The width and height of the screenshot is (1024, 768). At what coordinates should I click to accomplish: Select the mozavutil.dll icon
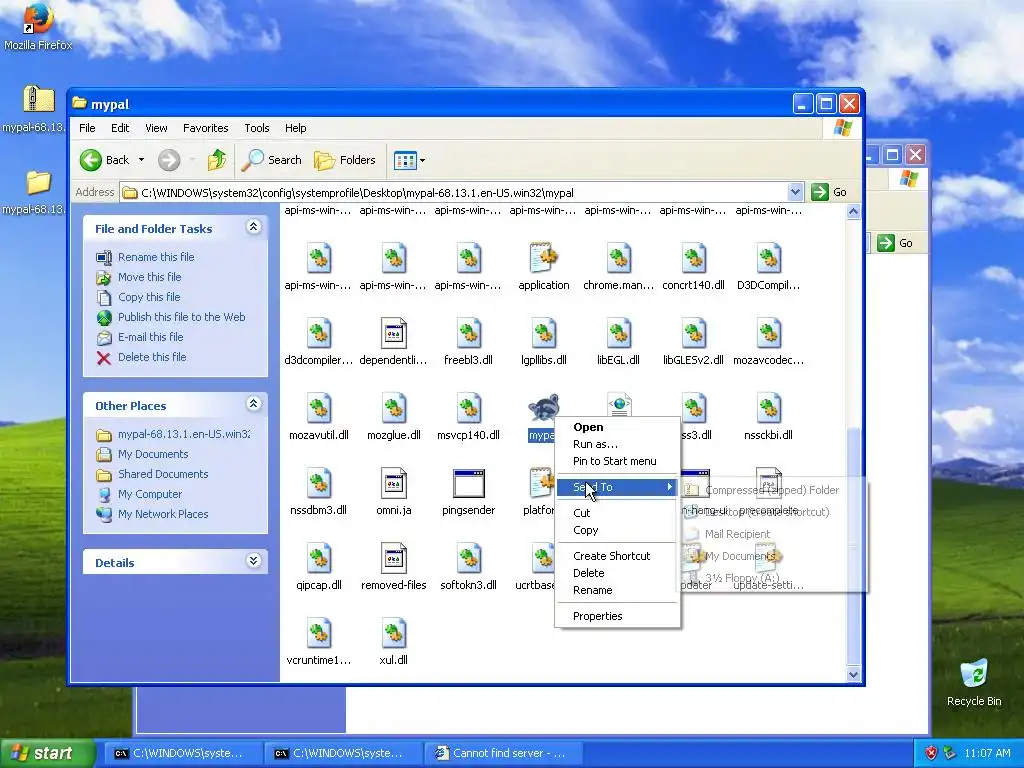pos(319,408)
